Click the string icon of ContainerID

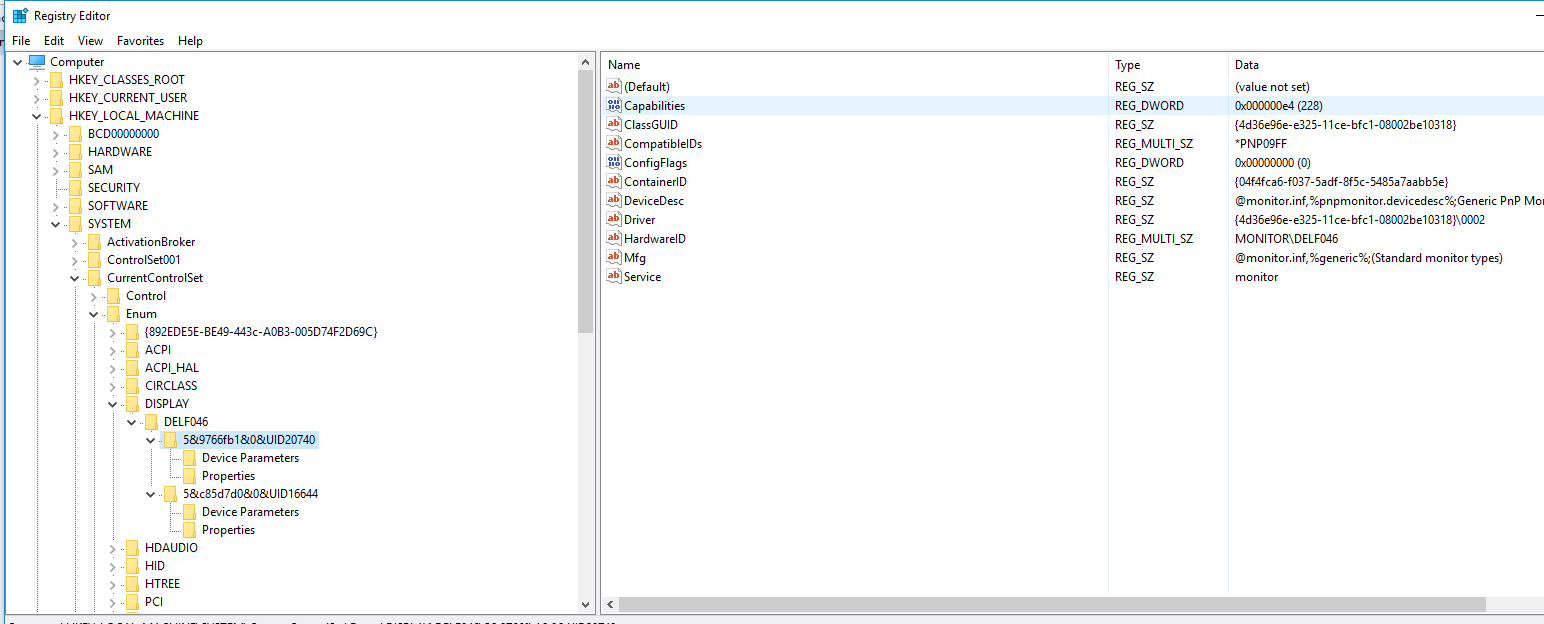tap(614, 182)
